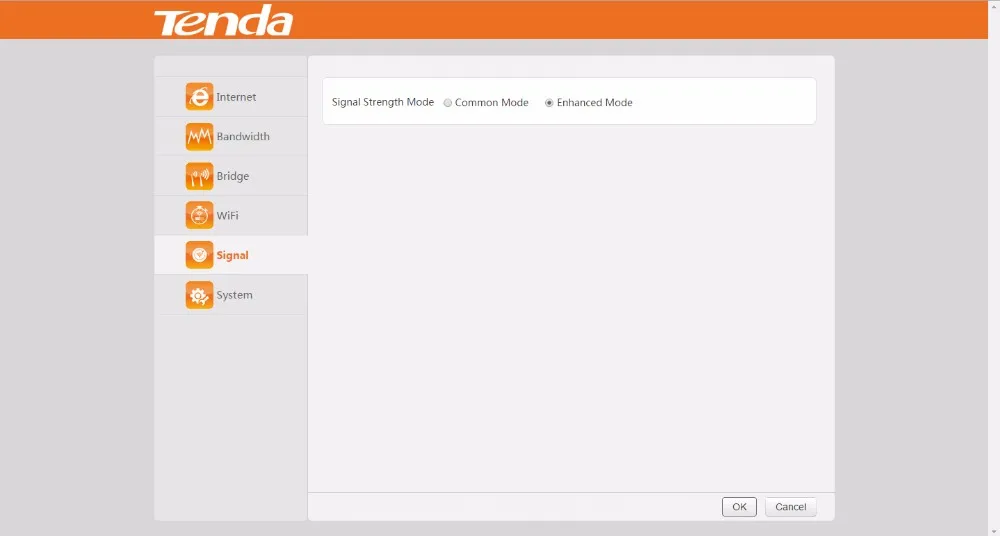Screen dimensions: 1000x536
Task: Click the page scrollbar down arrow
Action: 994,532
